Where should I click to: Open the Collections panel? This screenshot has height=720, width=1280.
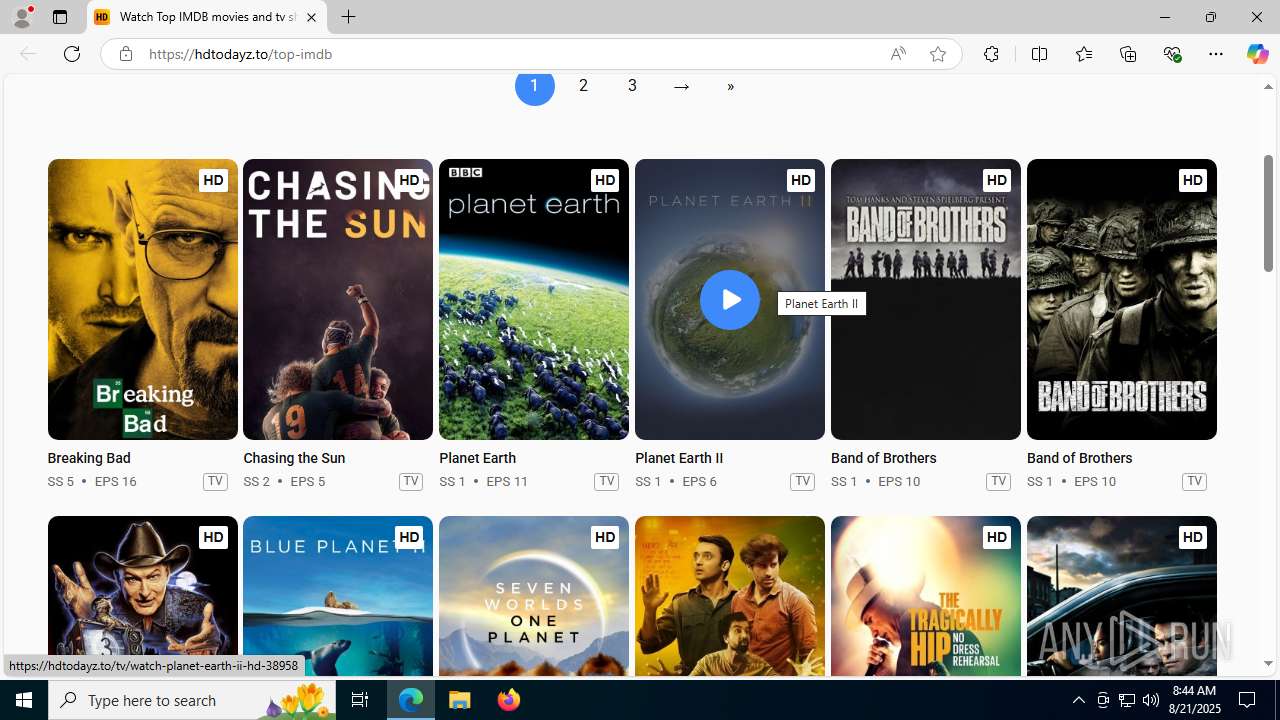(x=1128, y=54)
